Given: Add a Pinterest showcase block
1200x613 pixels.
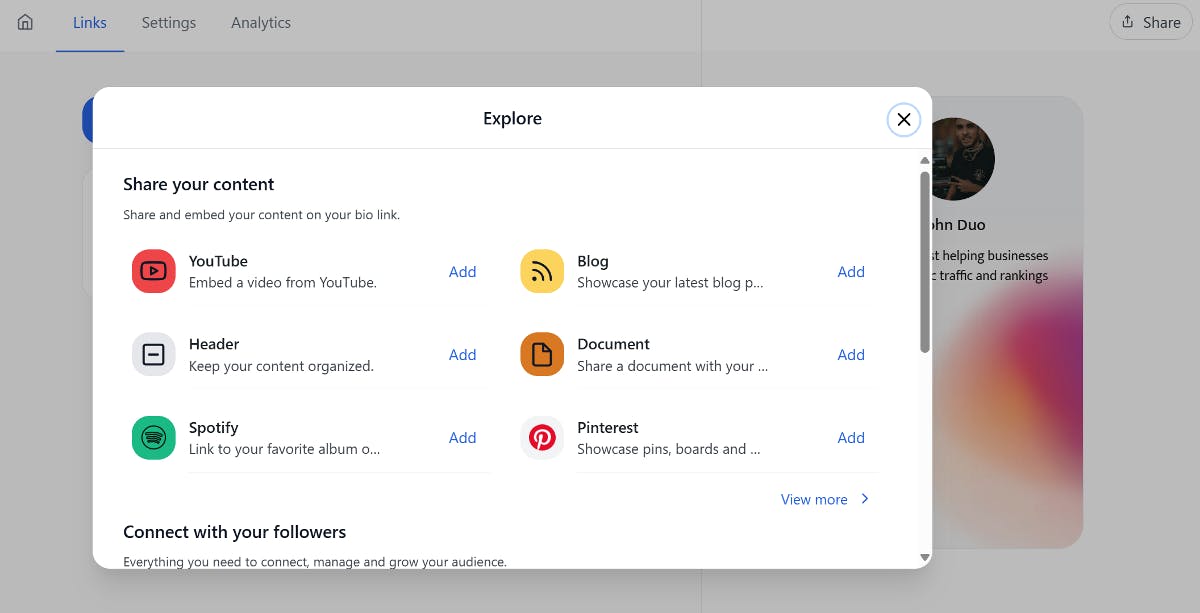Looking at the screenshot, I should (x=851, y=437).
